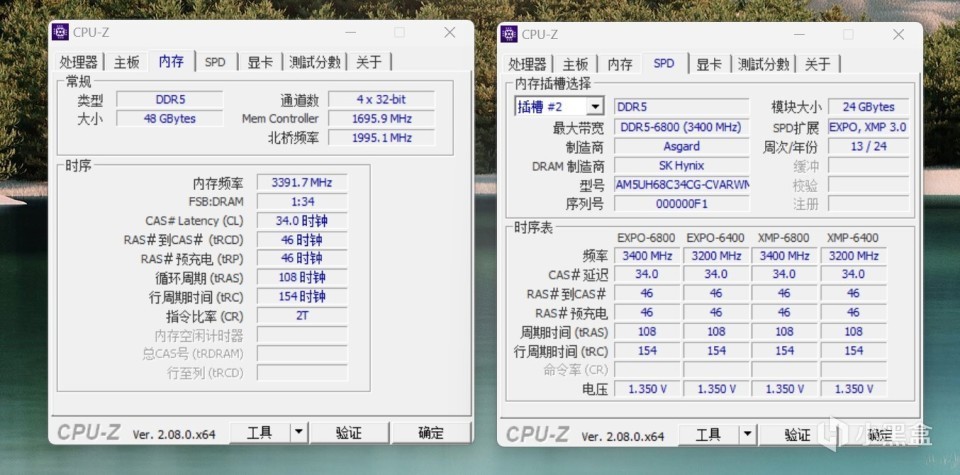Click 工具 button in left window
960x475 pixels.
(x=260, y=433)
